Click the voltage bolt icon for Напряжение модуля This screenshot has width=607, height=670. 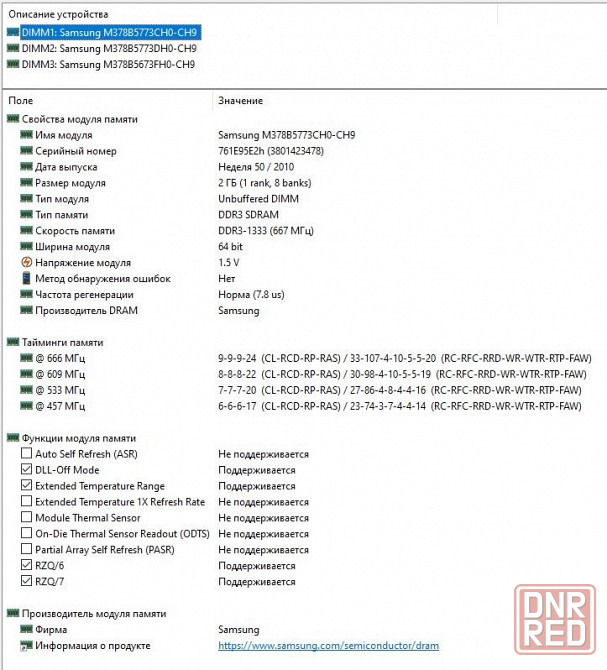click(26, 262)
